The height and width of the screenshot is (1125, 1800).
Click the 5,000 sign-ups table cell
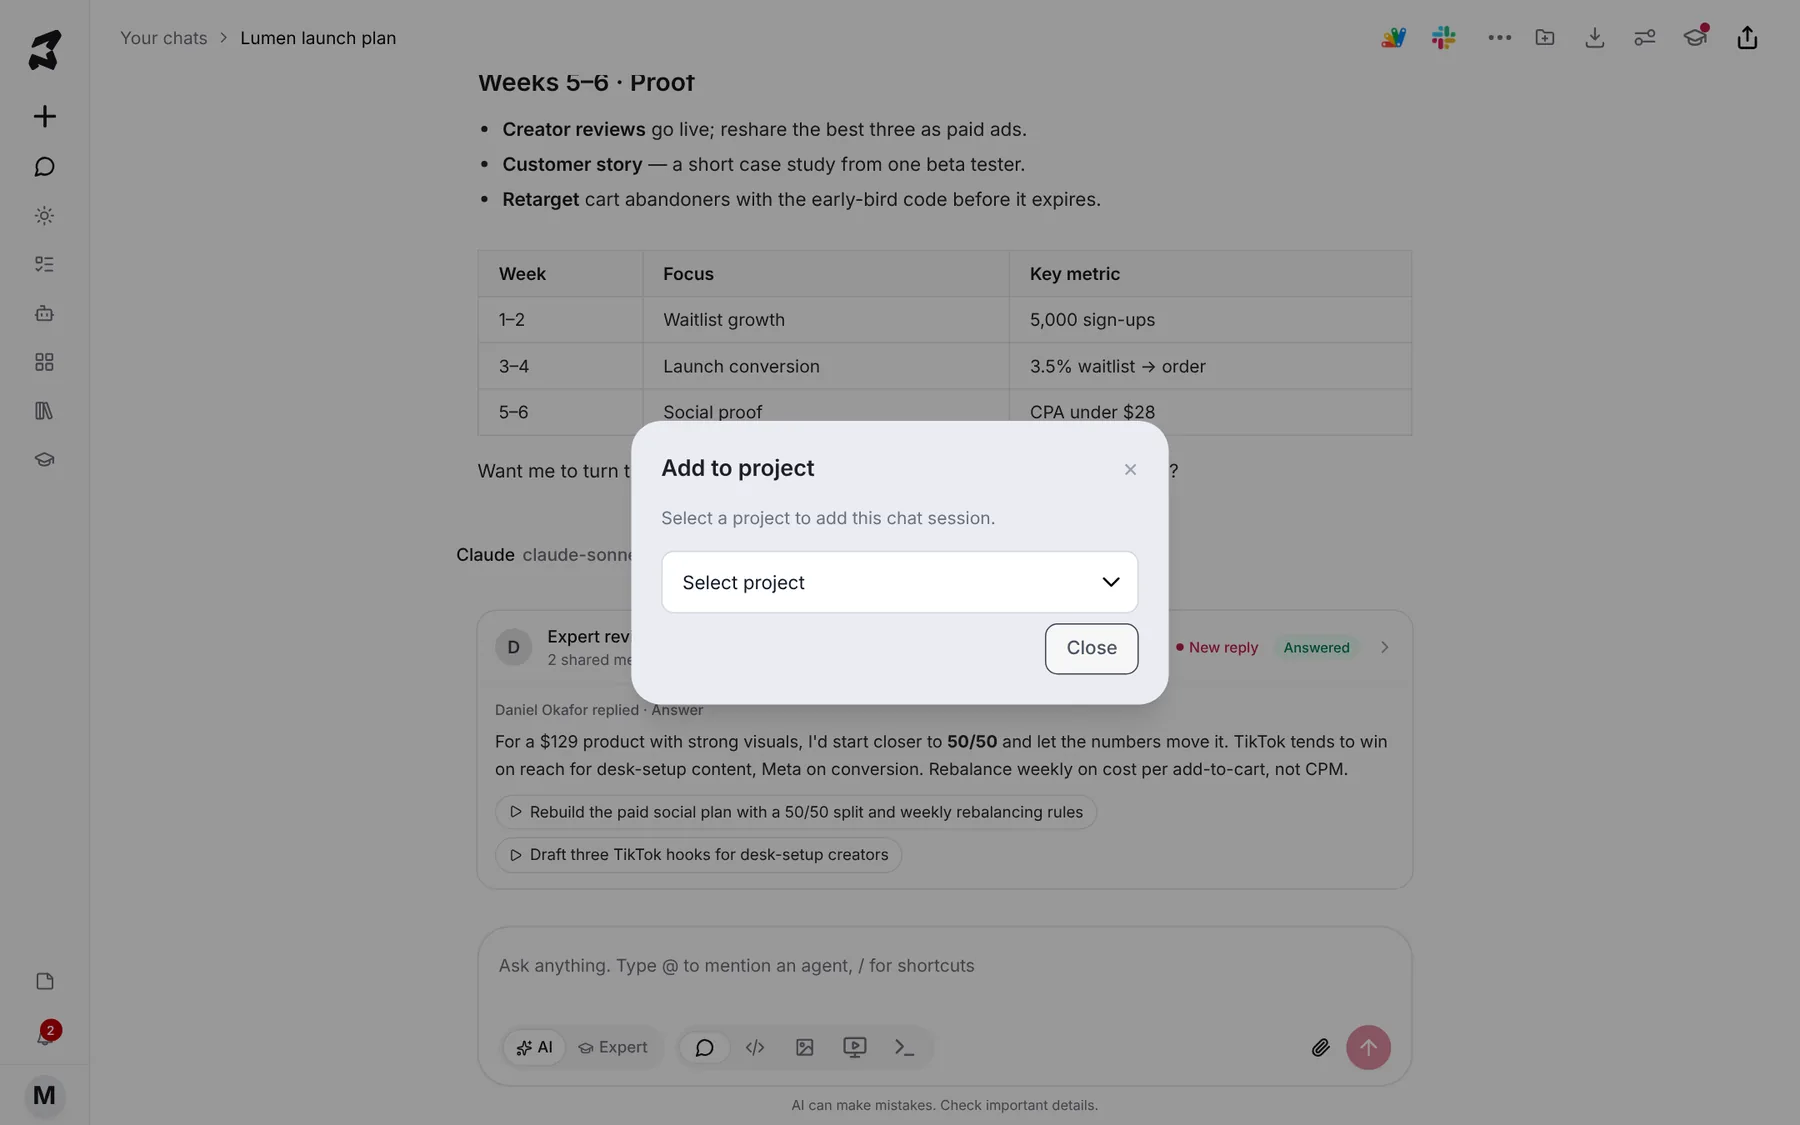[x=1210, y=320]
